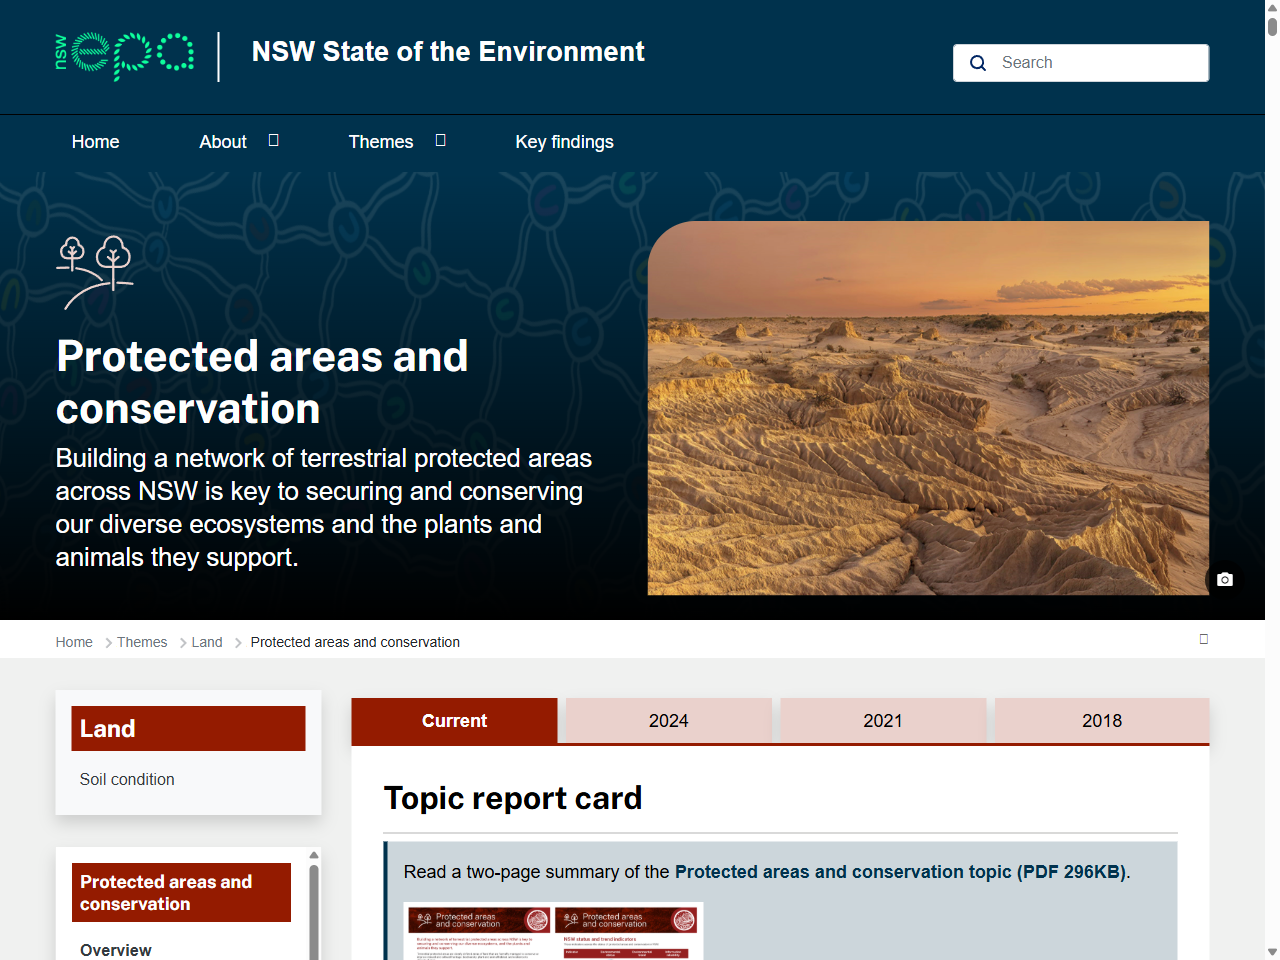Open the Land sidebar section header

tap(188, 728)
